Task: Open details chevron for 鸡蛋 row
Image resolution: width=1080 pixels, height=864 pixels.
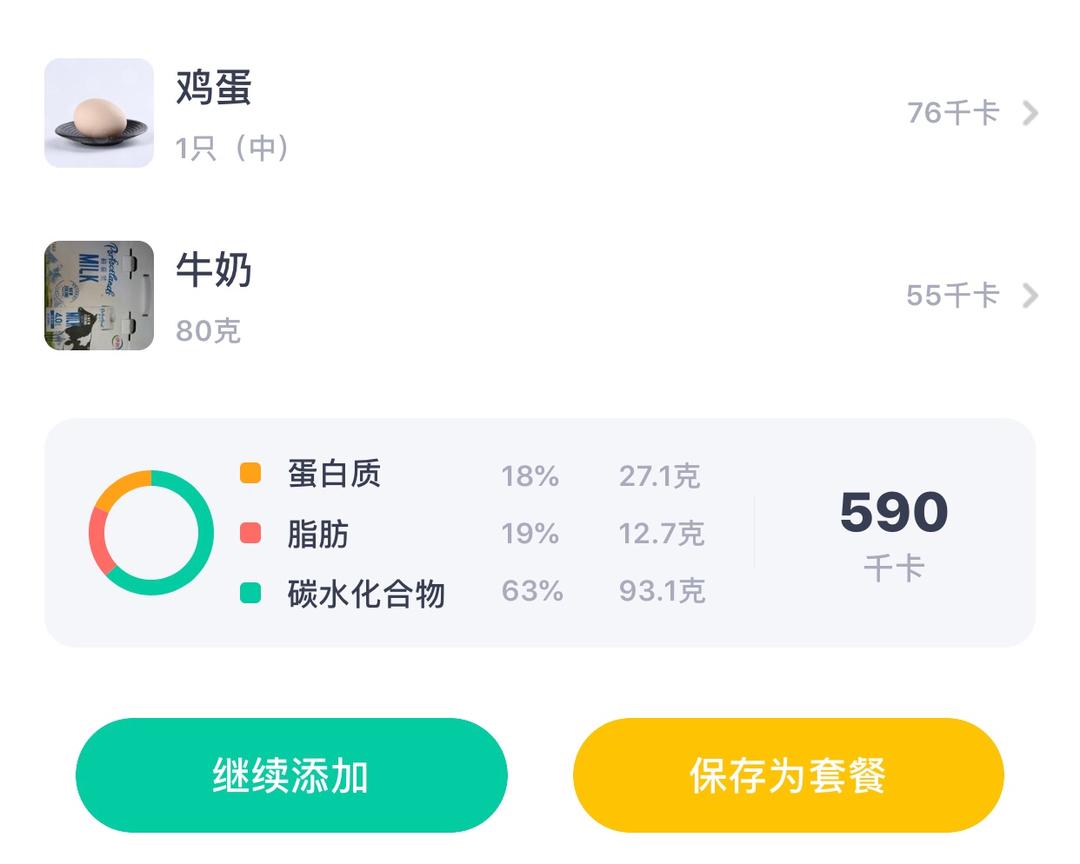Action: 1030,113
